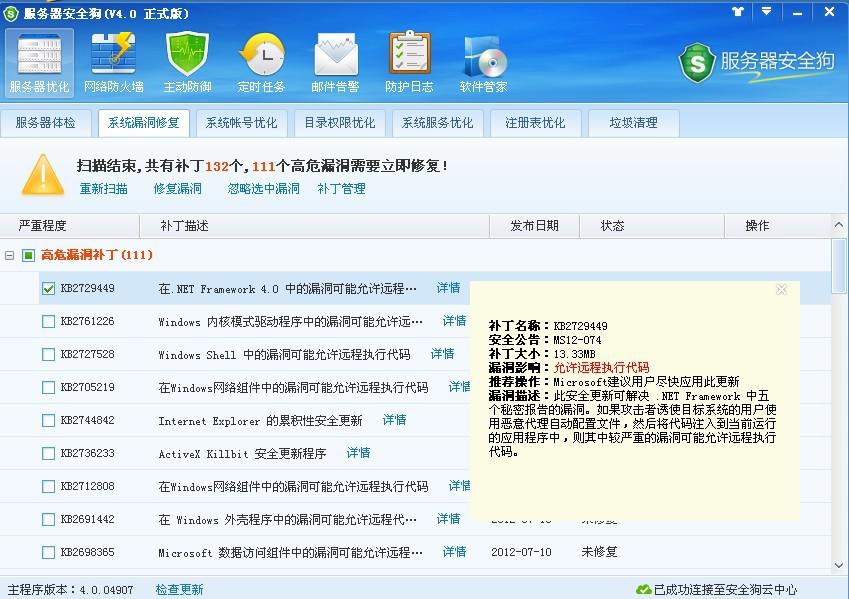849x599 pixels.
Task: Sort by the 发布日期 column header
Action: click(x=535, y=225)
